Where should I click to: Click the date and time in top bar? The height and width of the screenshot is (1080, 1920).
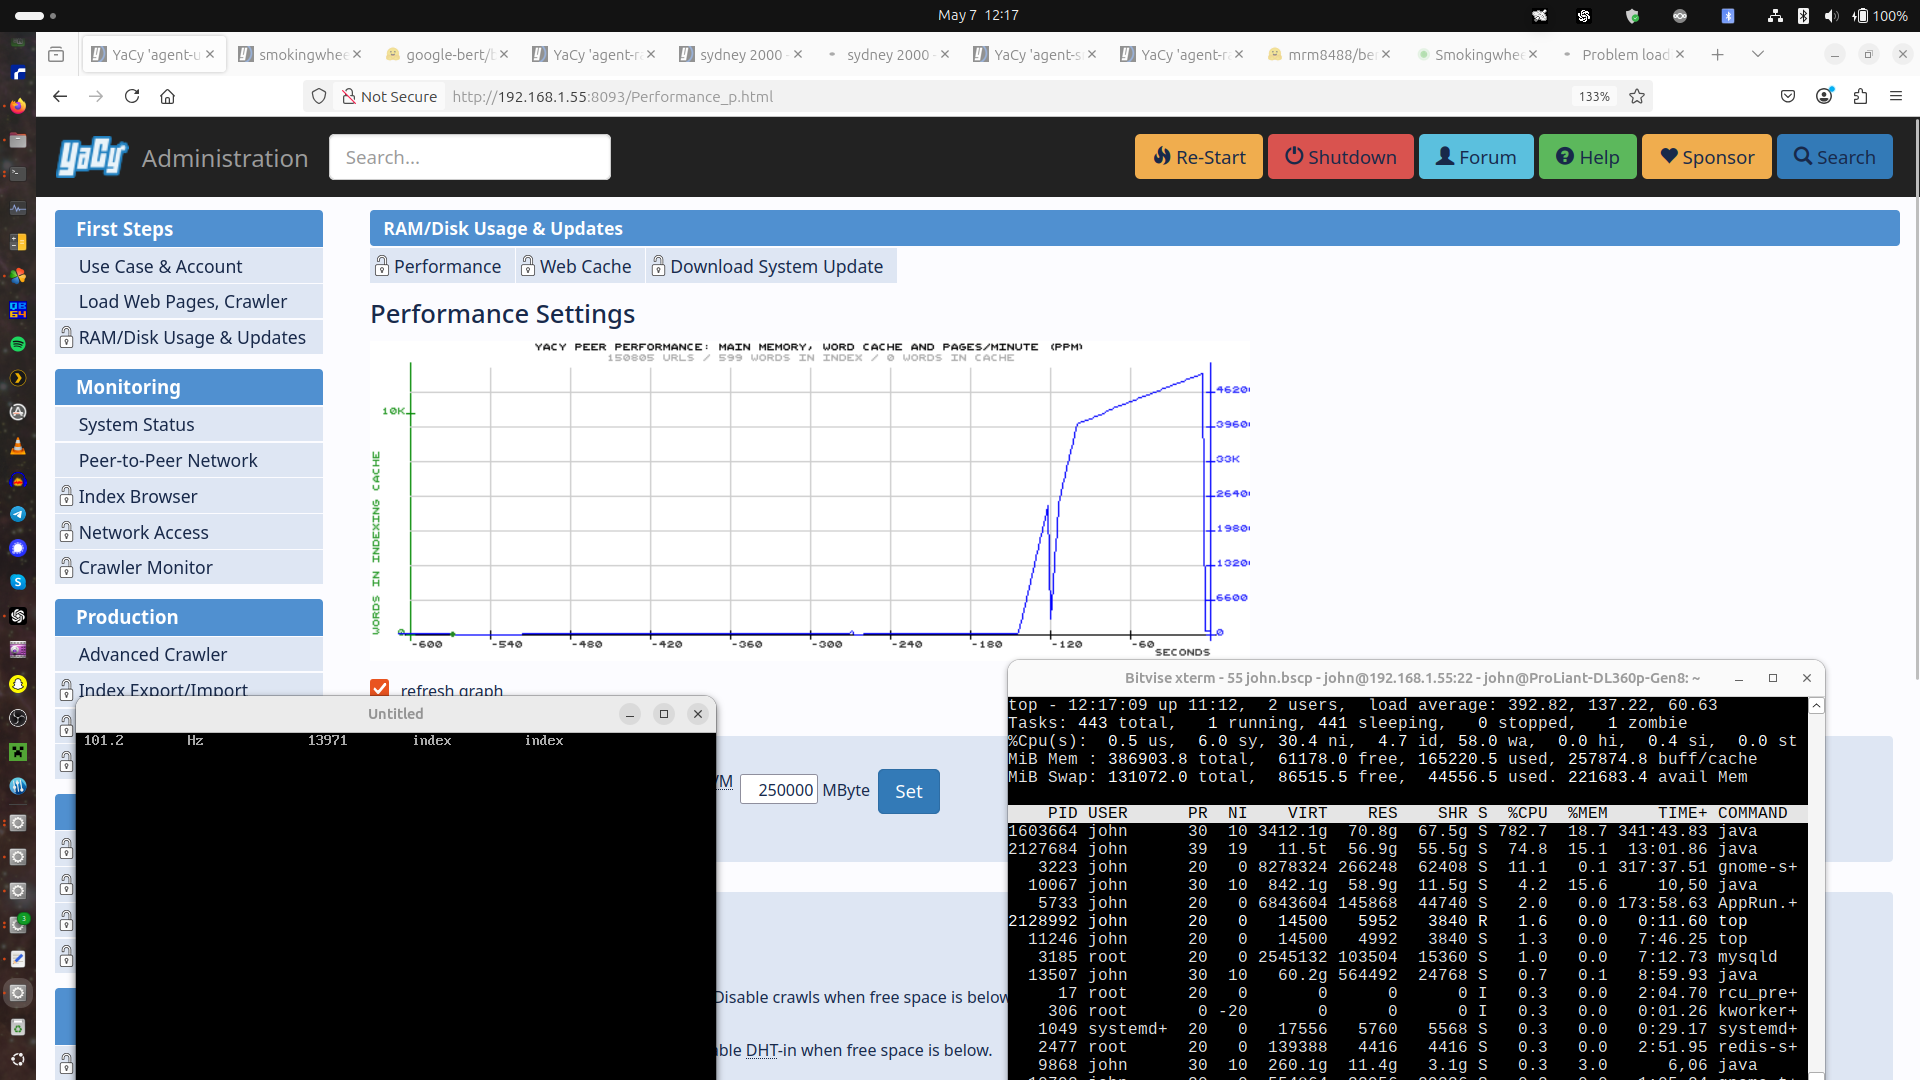pyautogui.click(x=978, y=15)
